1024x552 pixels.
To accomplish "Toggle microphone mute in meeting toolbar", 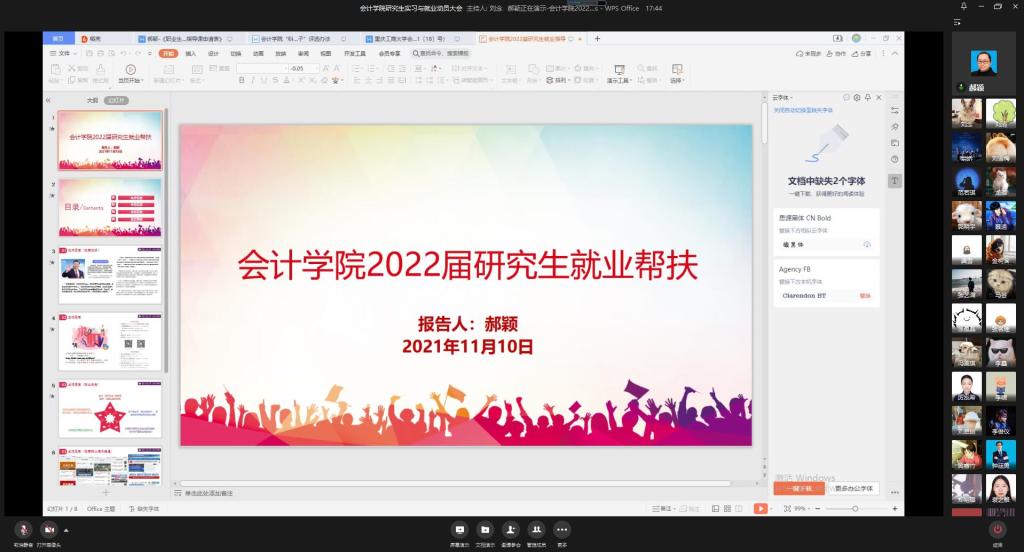I will point(23,529).
